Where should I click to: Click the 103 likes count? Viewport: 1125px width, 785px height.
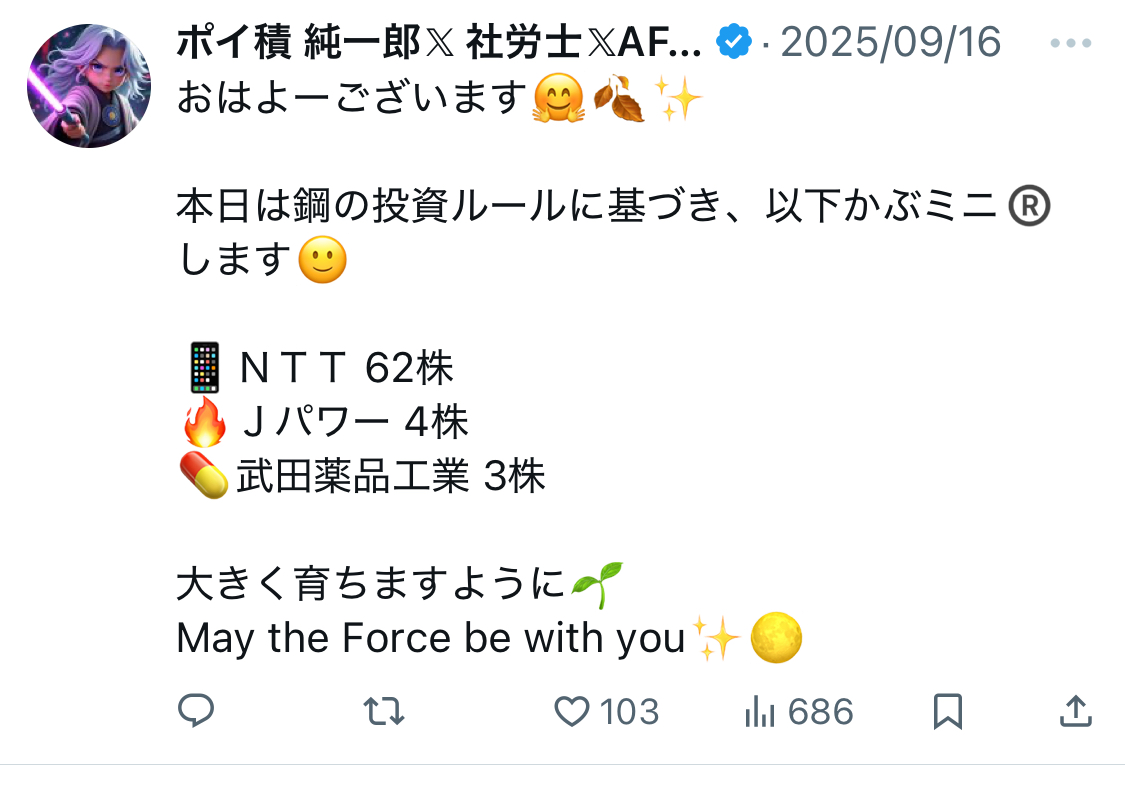coord(629,712)
